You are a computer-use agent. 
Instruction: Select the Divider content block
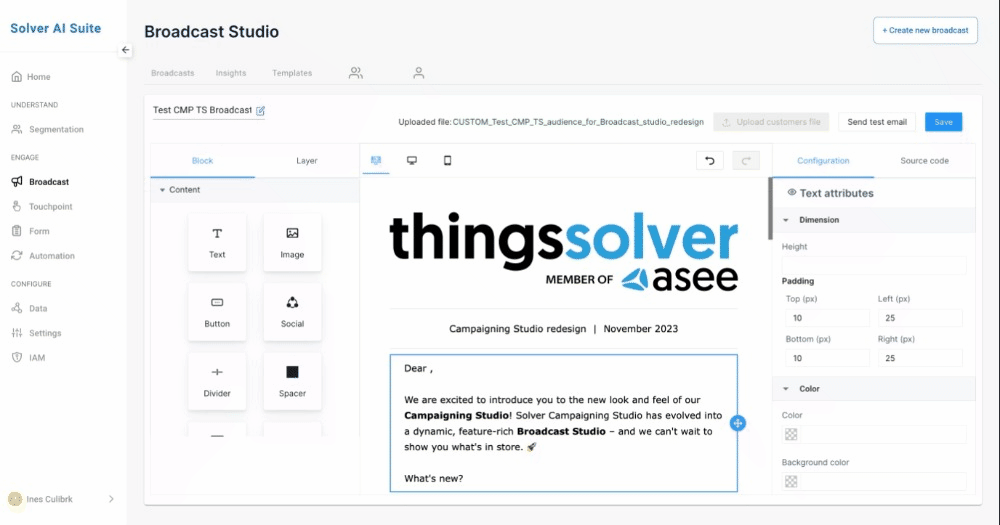[217, 381]
